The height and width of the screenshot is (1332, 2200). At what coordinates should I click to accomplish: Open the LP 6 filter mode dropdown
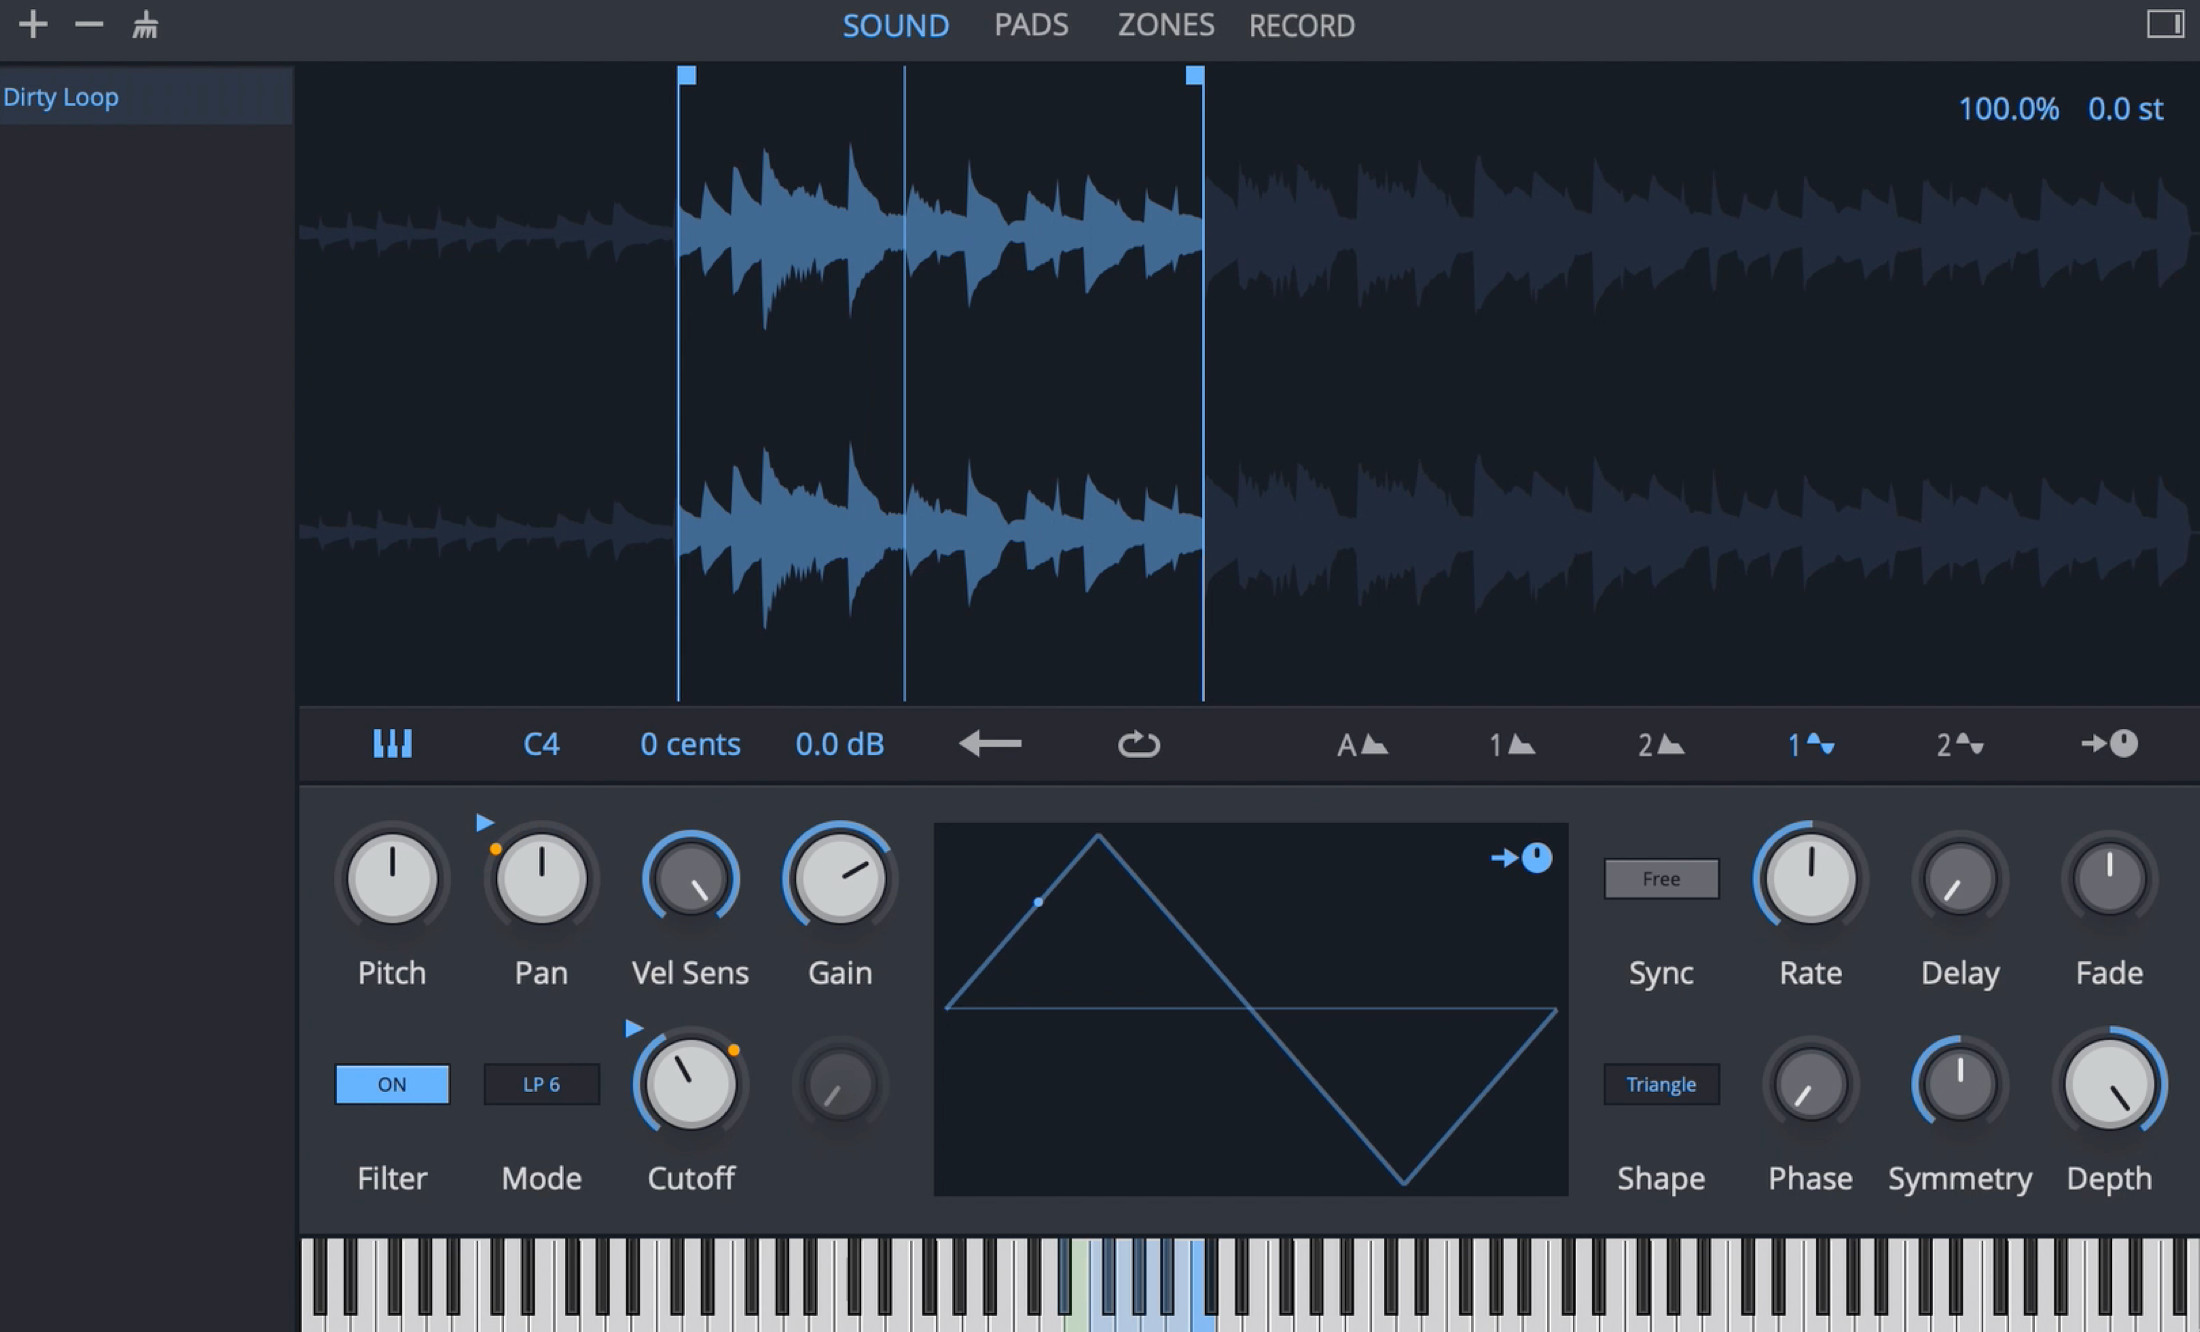coord(541,1084)
